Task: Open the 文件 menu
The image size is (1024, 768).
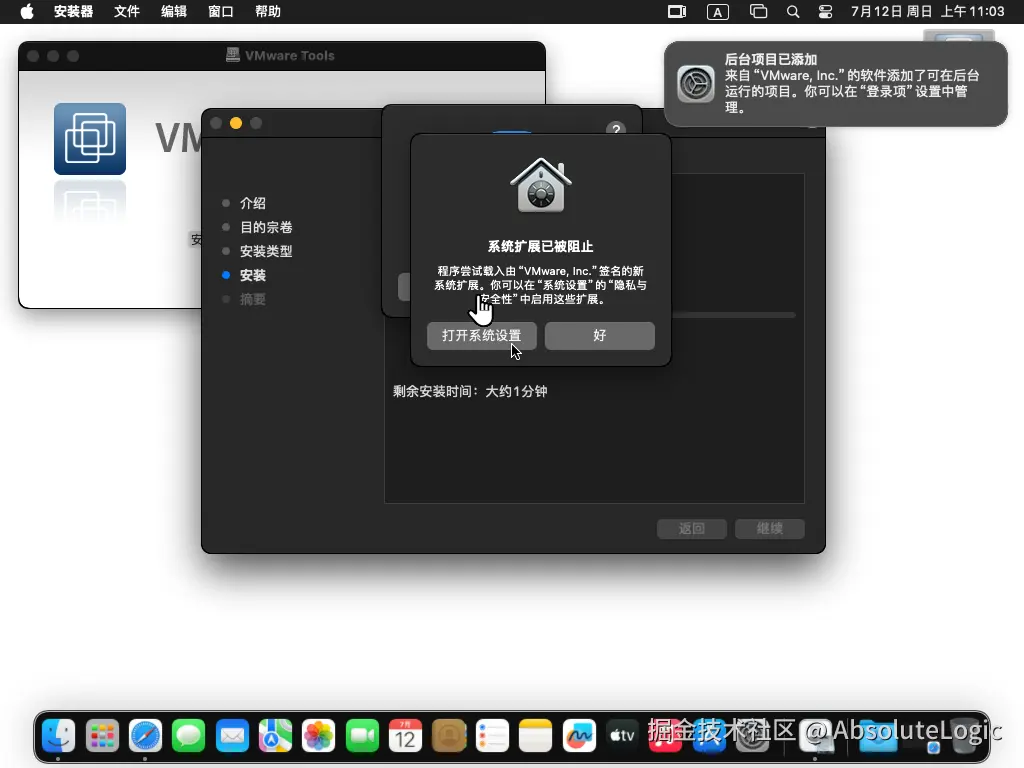Action: point(127,12)
